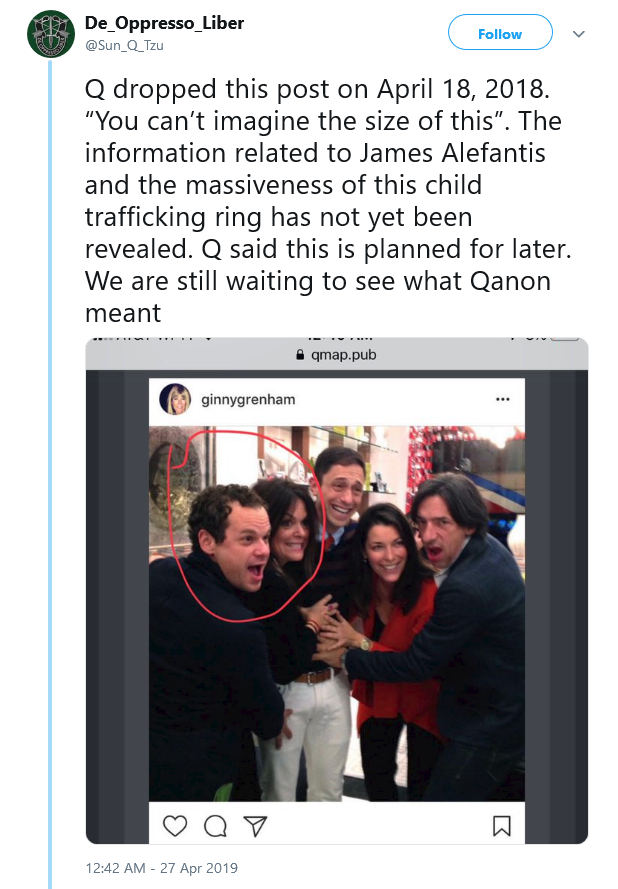Click the ginnygrenham round profile picture
The width and height of the screenshot is (618, 889).
[x=175, y=399]
